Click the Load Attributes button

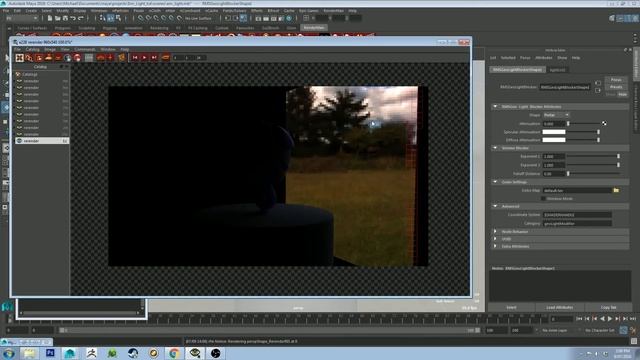point(560,307)
